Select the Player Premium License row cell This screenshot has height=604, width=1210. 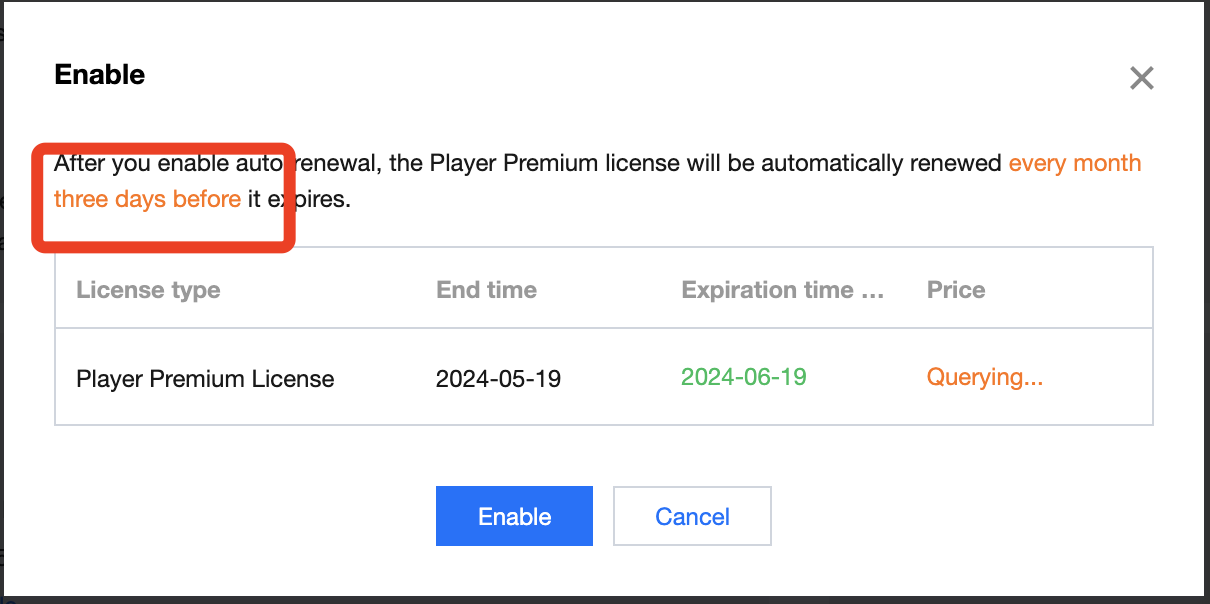[205, 379]
